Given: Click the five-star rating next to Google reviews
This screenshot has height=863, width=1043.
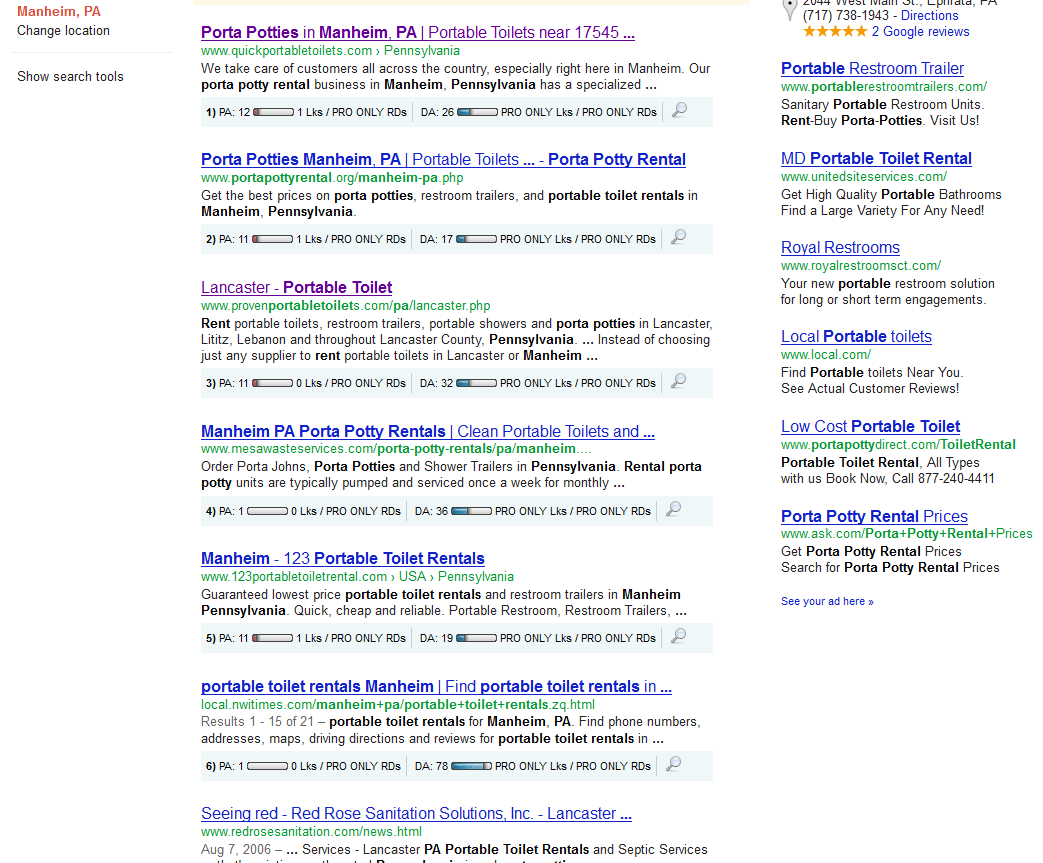Looking at the screenshot, I should (x=835, y=31).
